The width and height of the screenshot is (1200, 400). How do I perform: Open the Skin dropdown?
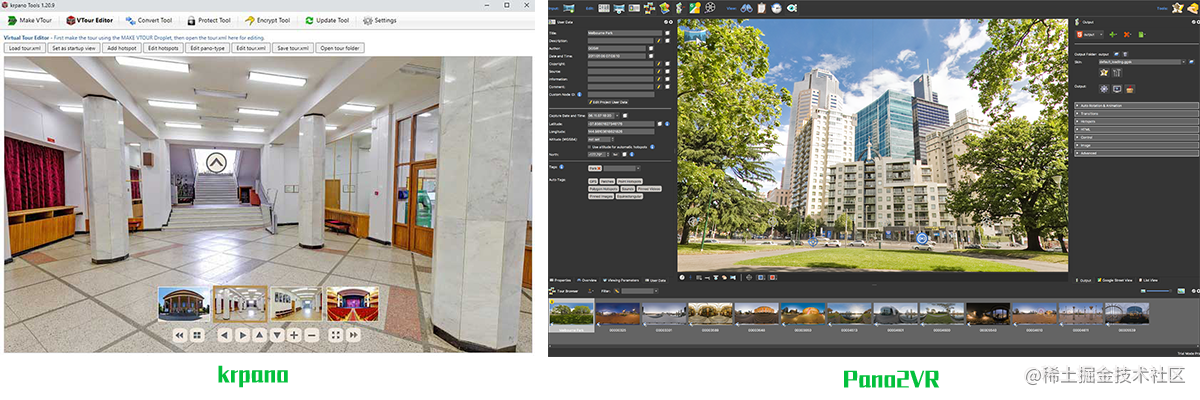[x=1143, y=61]
